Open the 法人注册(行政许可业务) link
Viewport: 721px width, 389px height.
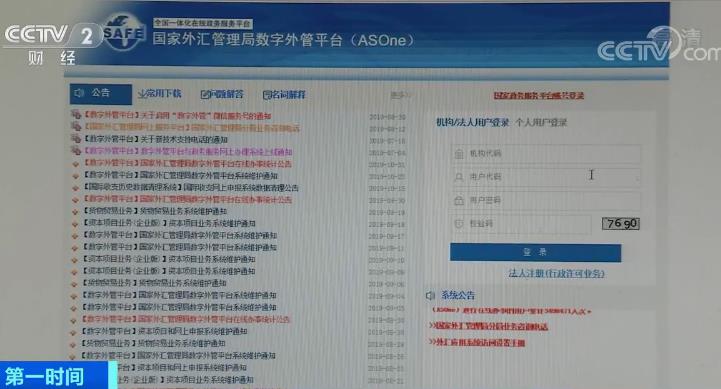556,273
